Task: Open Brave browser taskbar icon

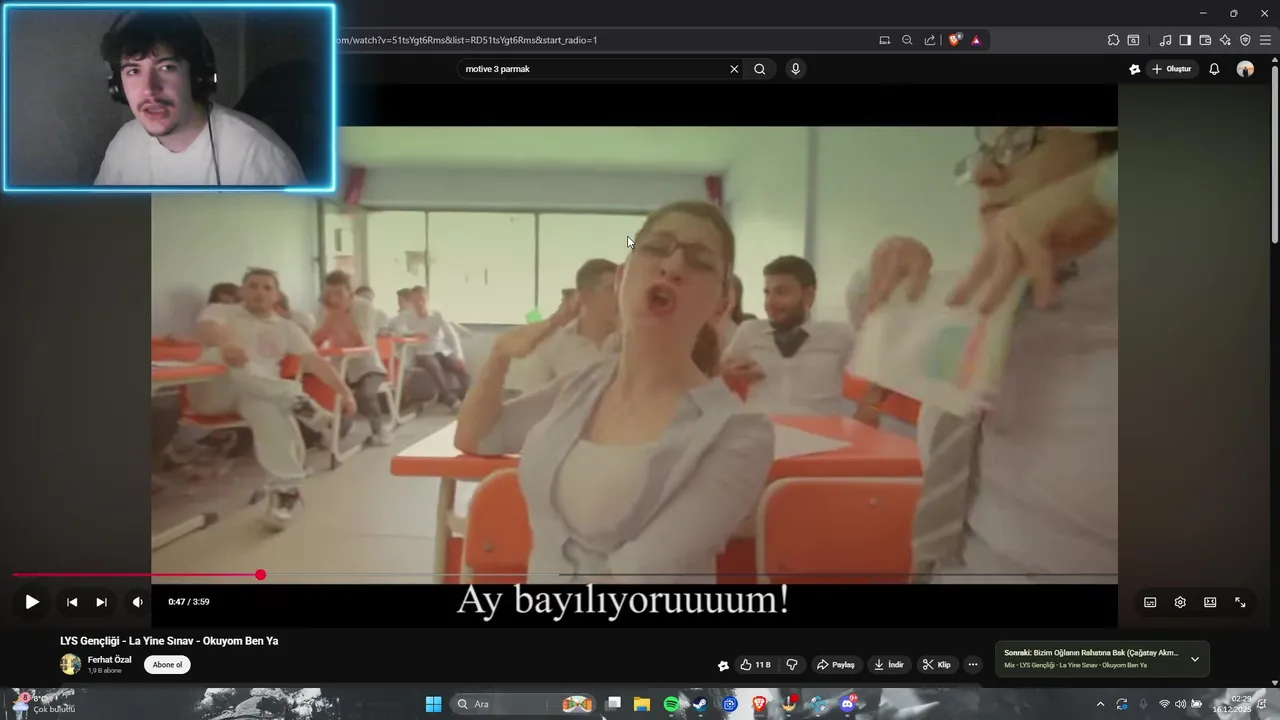Action: pyautogui.click(x=759, y=704)
